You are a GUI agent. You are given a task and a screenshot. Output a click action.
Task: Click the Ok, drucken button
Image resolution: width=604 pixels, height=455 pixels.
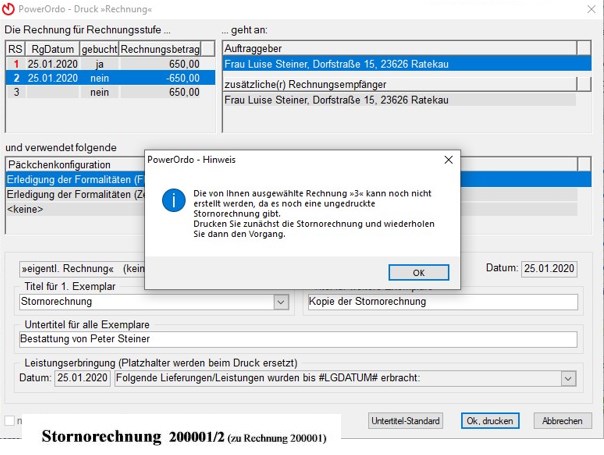coord(490,421)
